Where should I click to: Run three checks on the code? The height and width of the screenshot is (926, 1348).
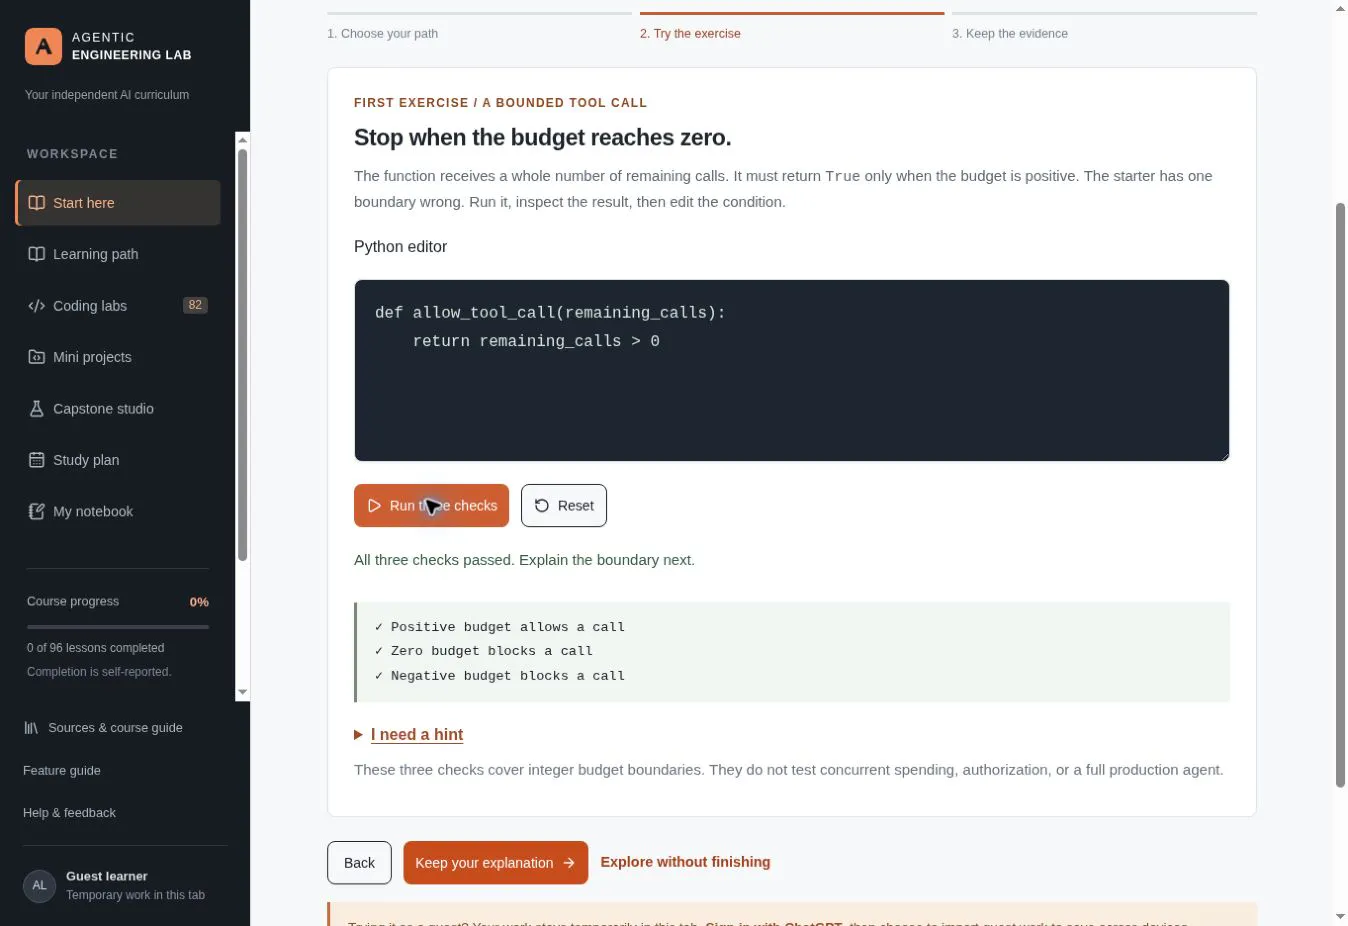pos(431,506)
